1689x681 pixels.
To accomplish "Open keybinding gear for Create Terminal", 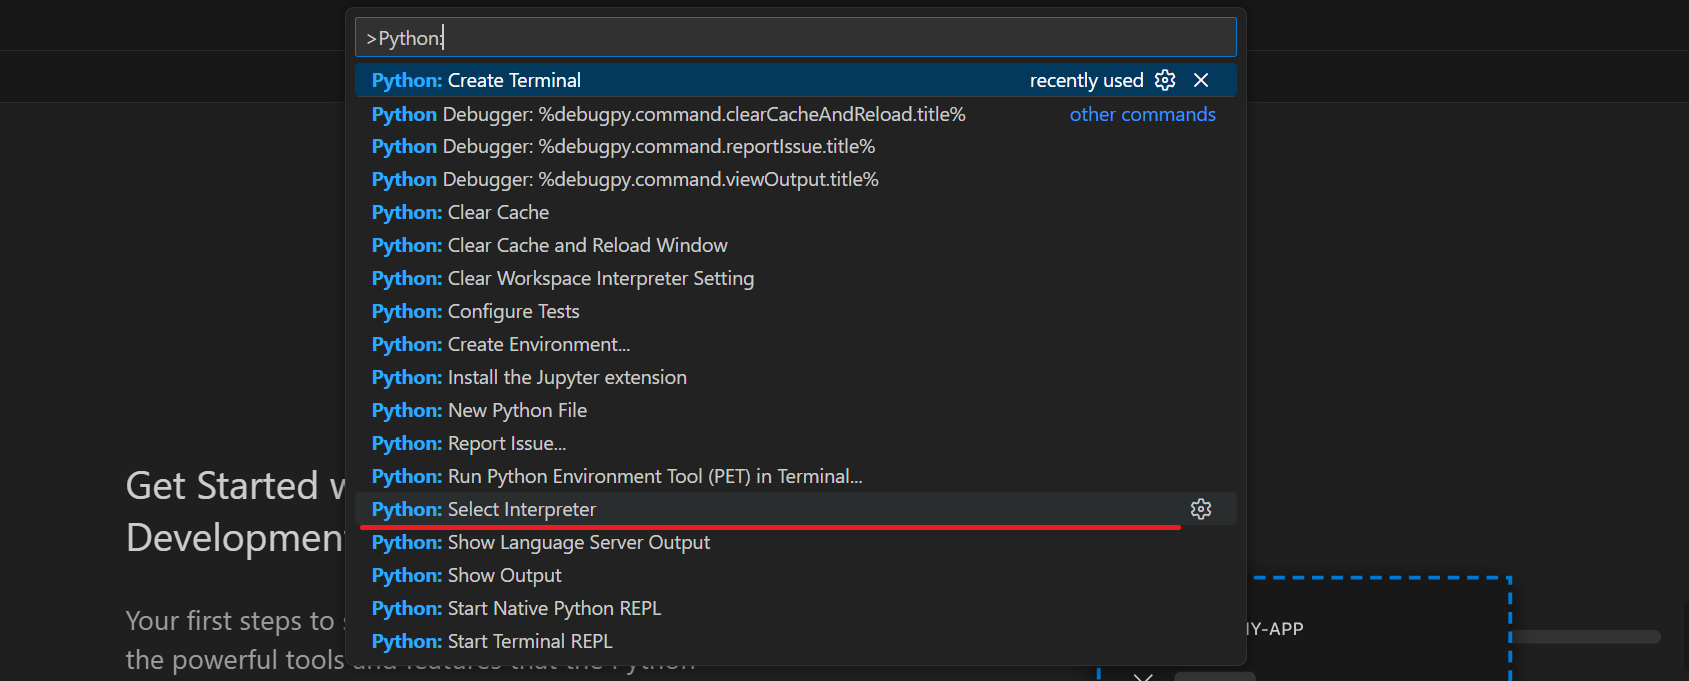I will [x=1165, y=80].
